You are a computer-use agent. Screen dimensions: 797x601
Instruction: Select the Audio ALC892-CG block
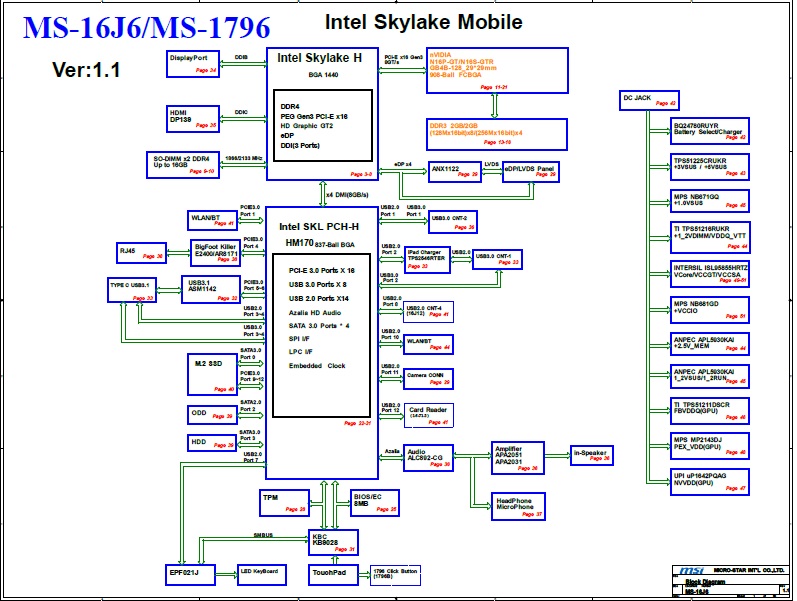tap(428, 457)
